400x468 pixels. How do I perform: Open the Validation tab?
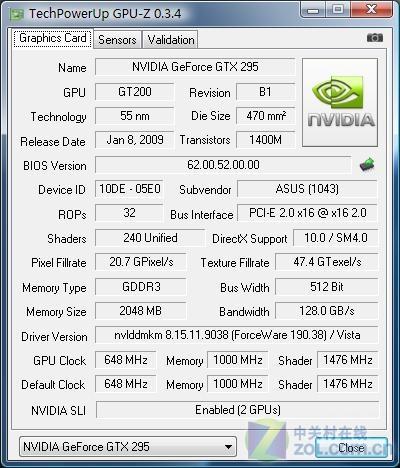tap(171, 40)
